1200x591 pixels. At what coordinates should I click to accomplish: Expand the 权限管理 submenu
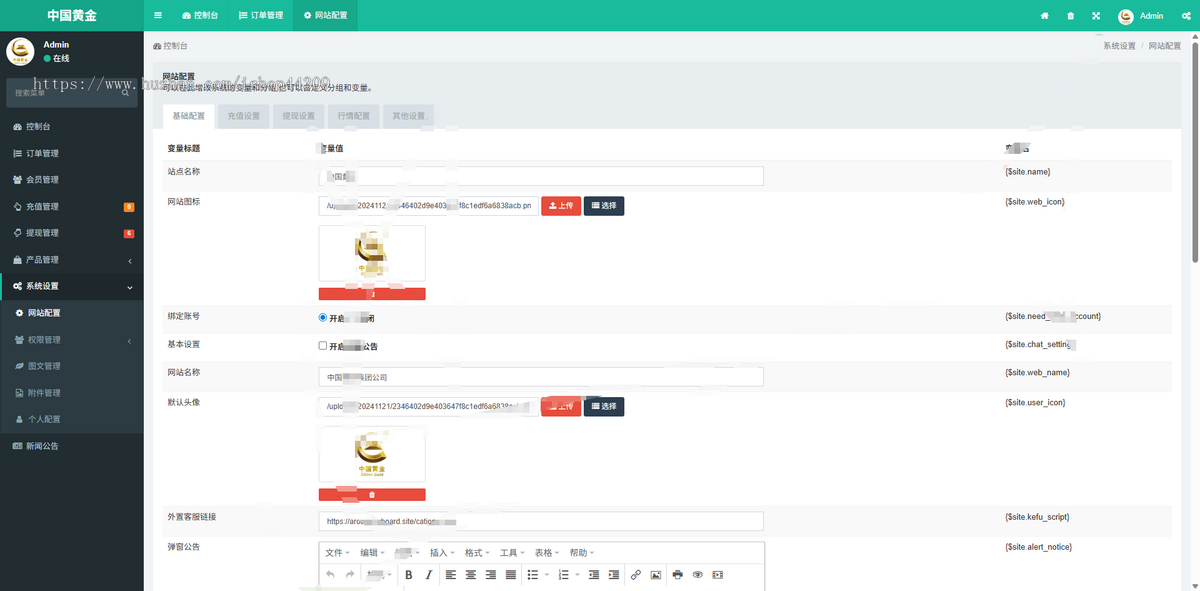point(71,340)
